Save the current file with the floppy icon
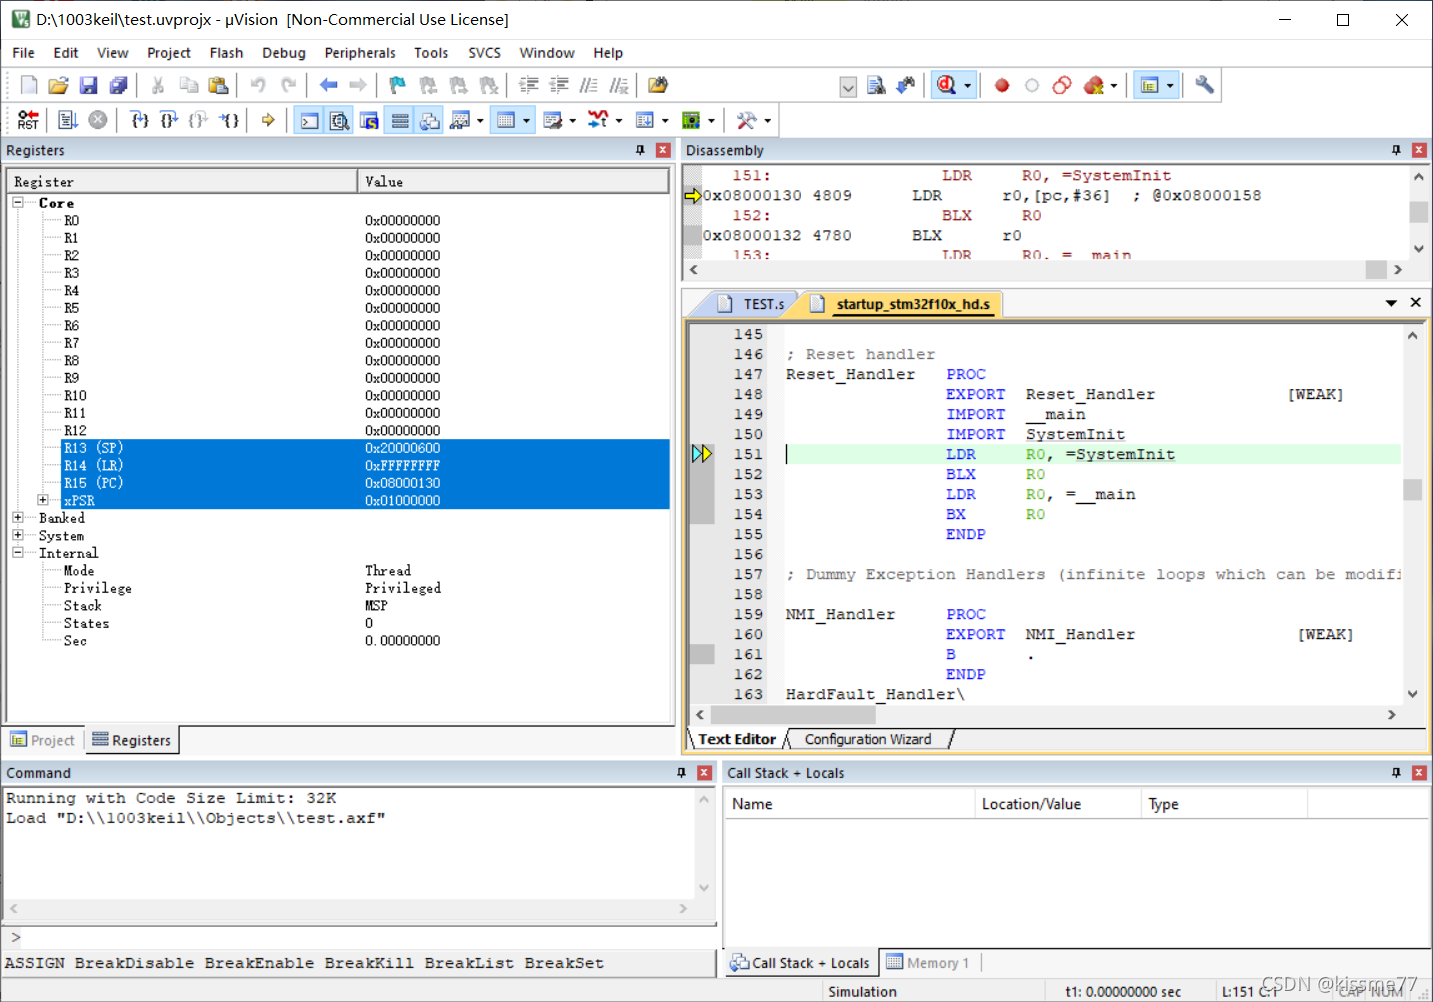Image resolution: width=1433 pixels, height=1002 pixels. [x=89, y=86]
